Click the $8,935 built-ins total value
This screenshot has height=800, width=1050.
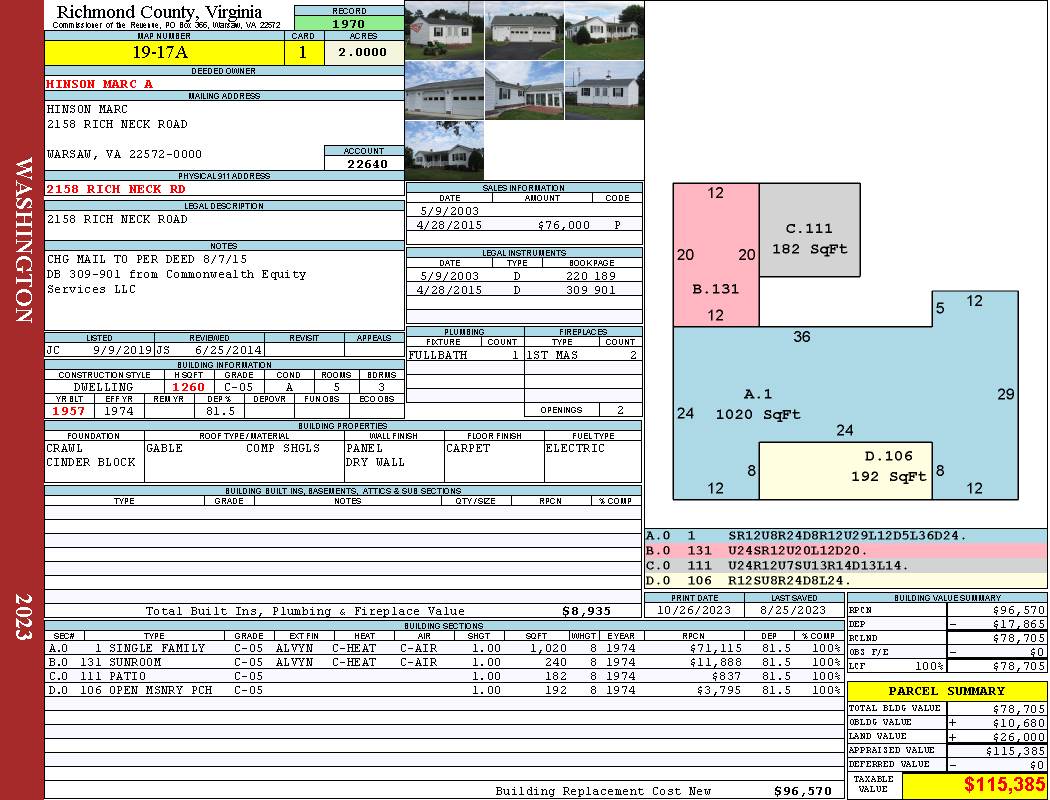[587, 611]
